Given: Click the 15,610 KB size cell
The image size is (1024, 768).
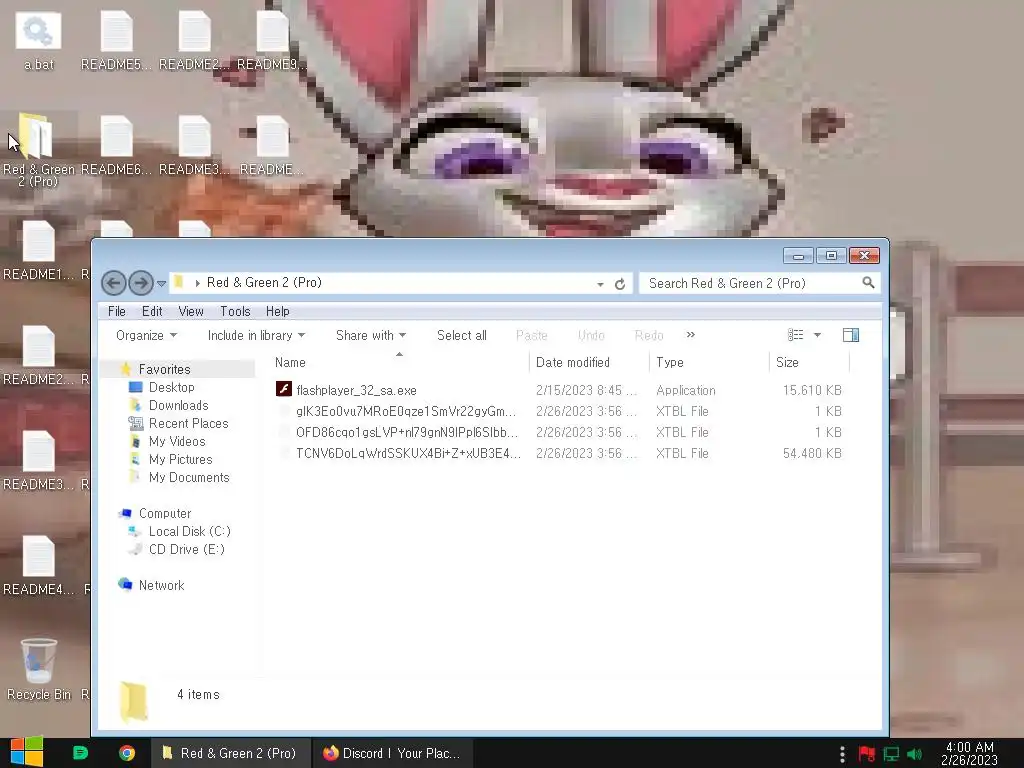Looking at the screenshot, I should (x=812, y=391).
